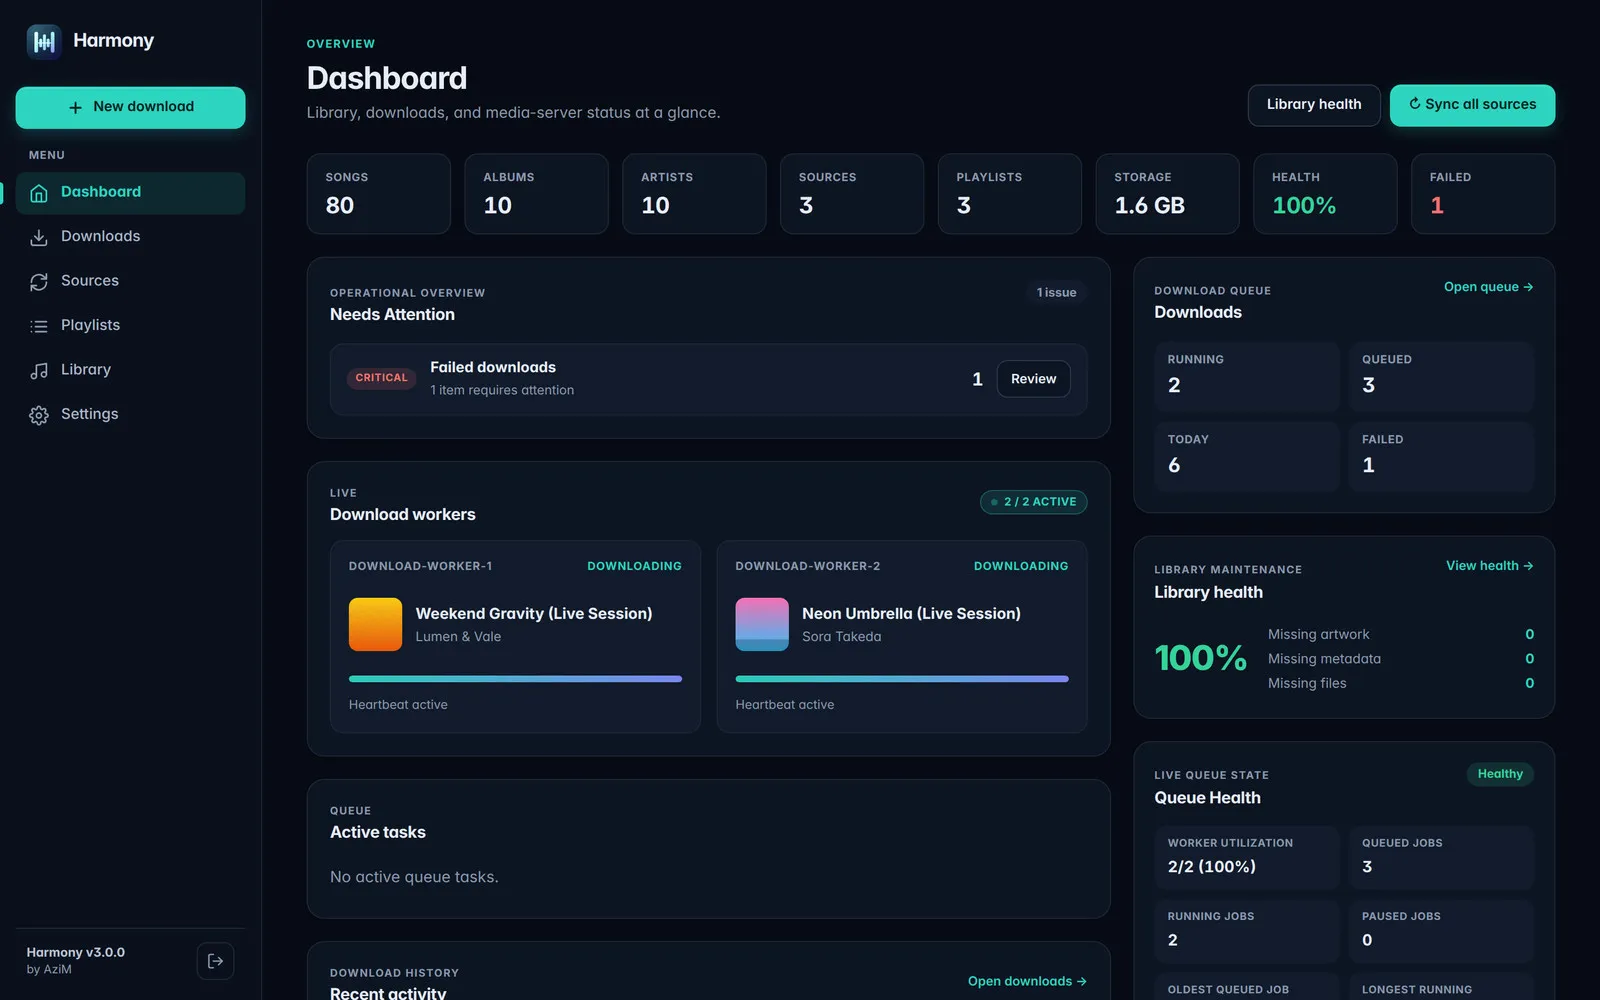Click the Queued 3 downloads tile

click(1441, 377)
